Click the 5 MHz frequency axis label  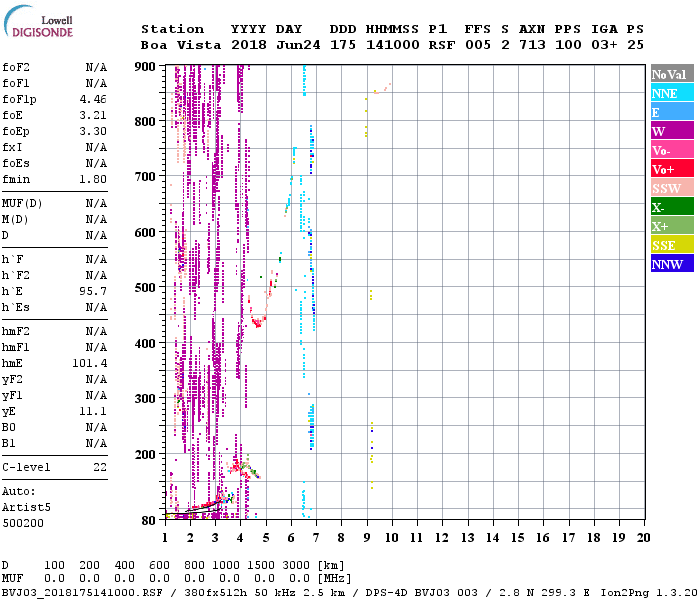pyautogui.click(x=266, y=538)
